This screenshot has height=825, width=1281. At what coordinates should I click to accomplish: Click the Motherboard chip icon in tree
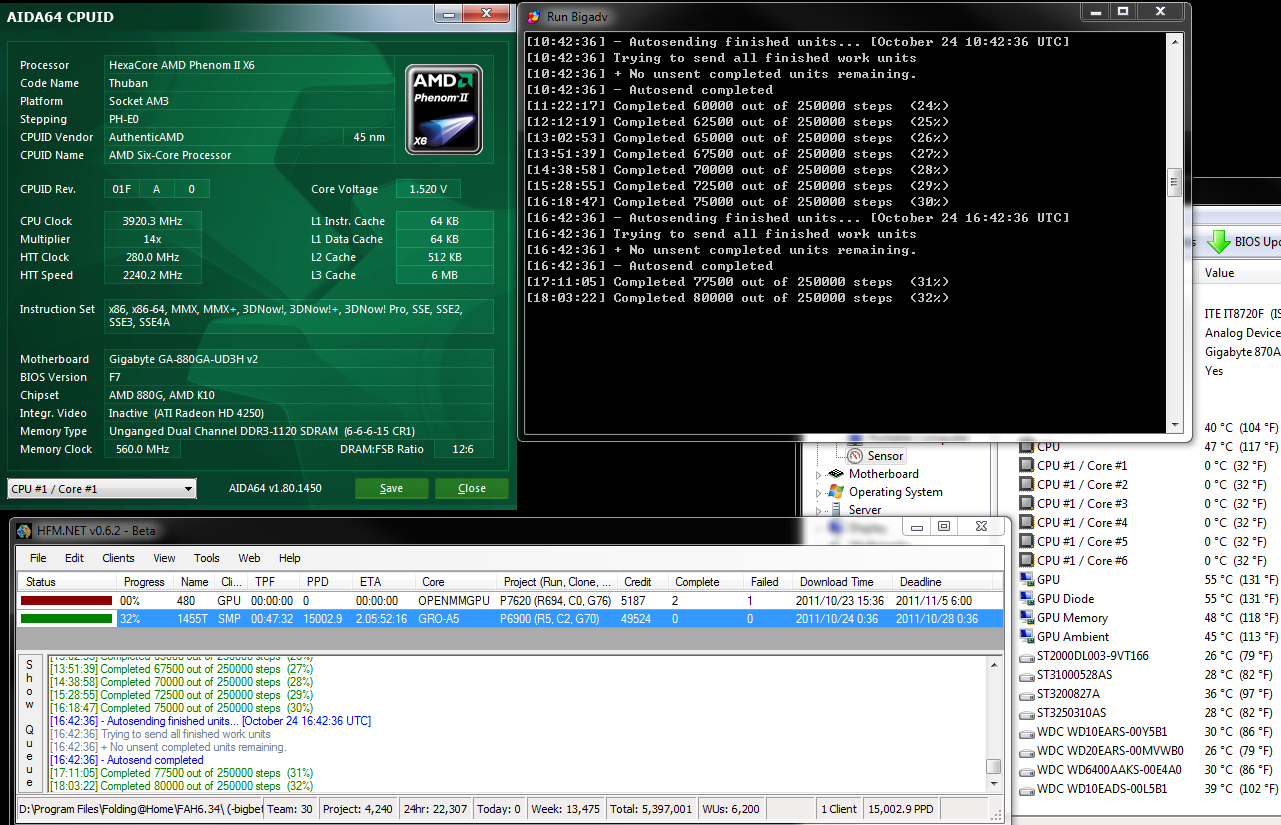click(837, 474)
